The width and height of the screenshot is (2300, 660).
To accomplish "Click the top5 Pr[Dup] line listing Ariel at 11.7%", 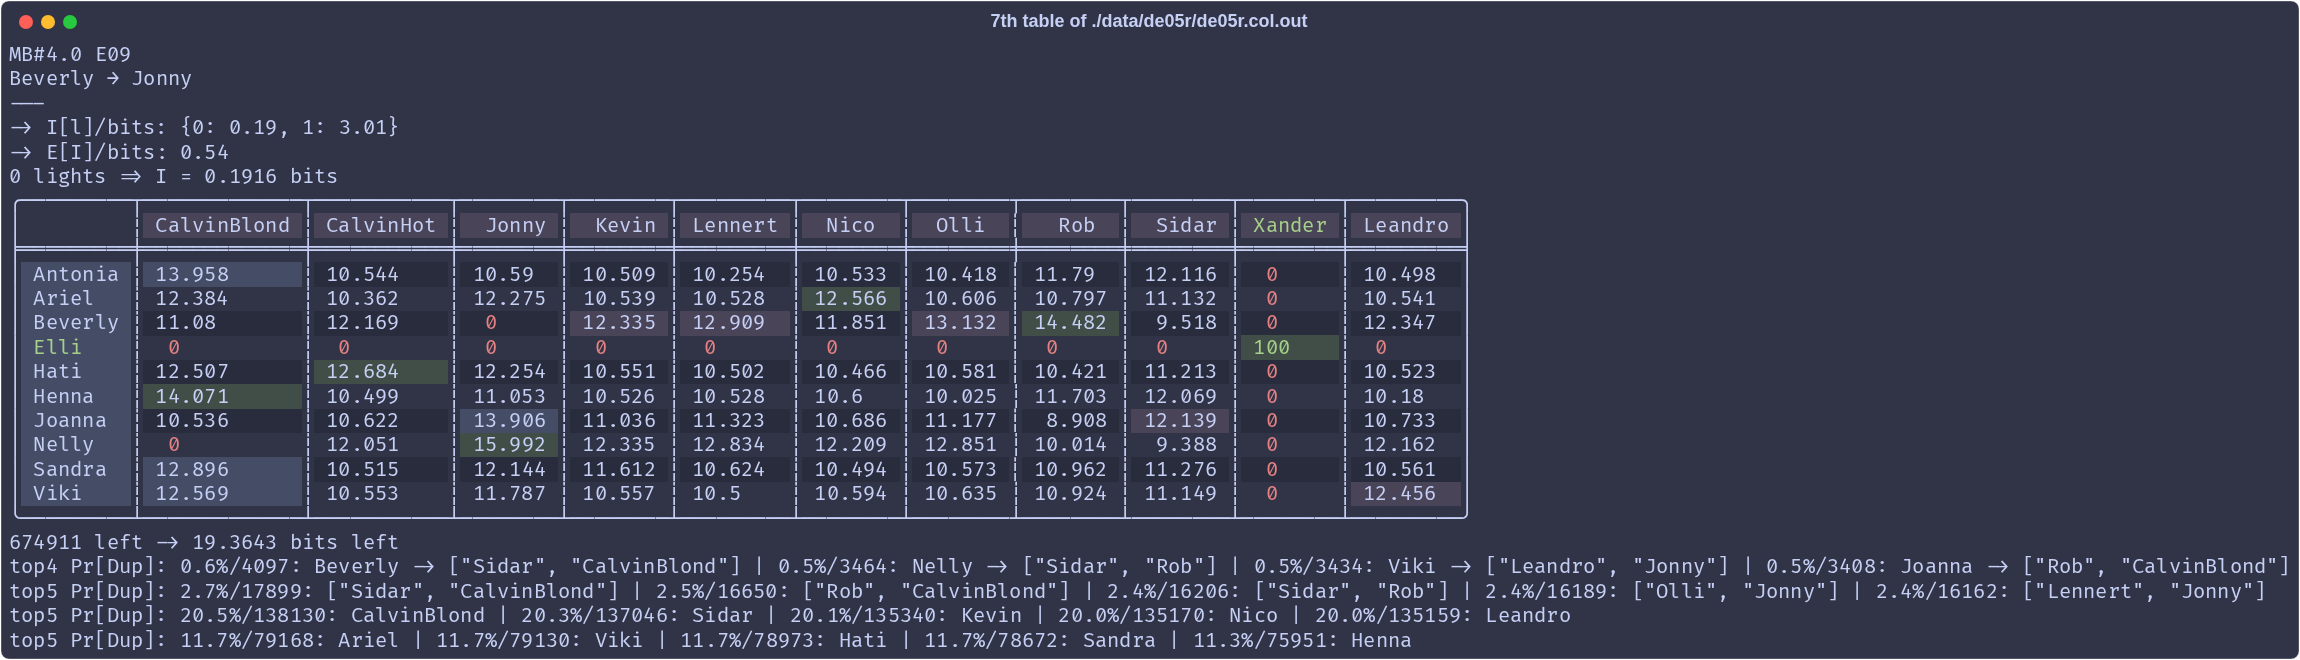I will [710, 640].
